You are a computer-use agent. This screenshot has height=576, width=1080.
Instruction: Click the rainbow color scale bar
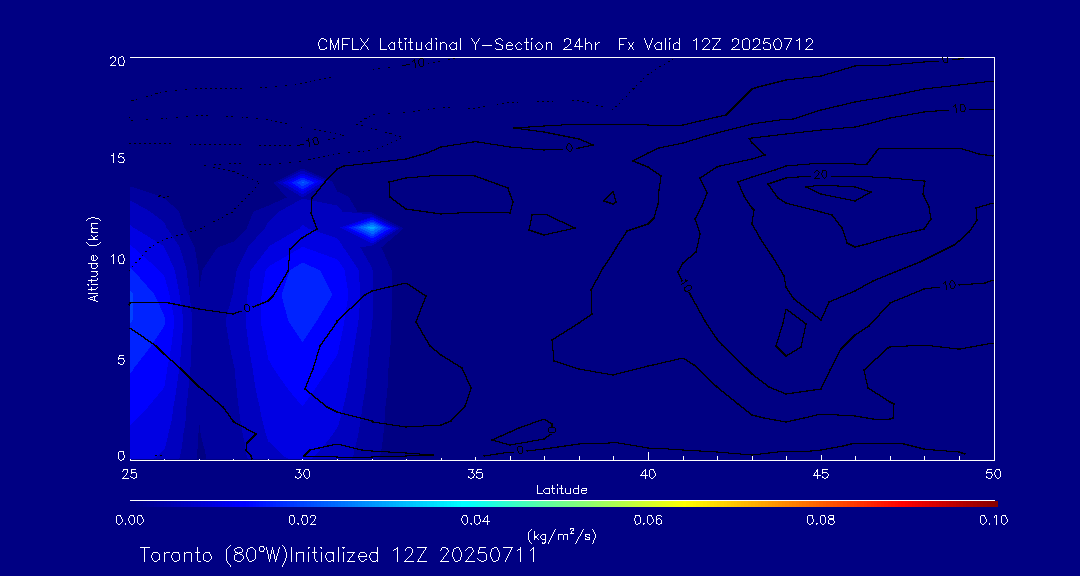563,504
